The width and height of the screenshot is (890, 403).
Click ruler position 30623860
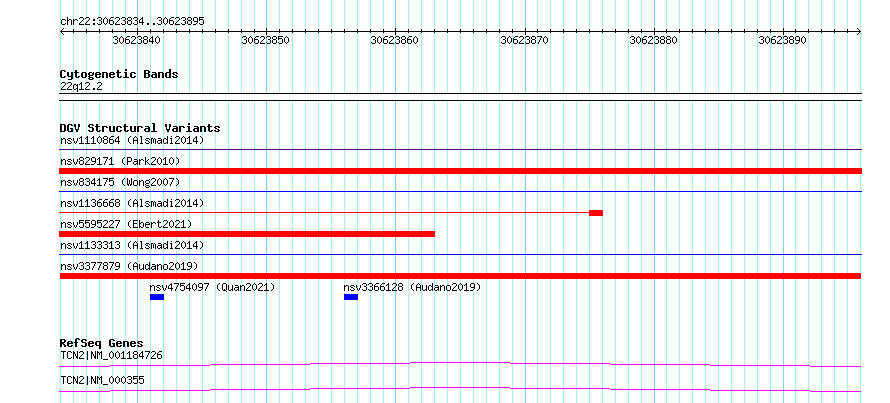click(x=394, y=40)
